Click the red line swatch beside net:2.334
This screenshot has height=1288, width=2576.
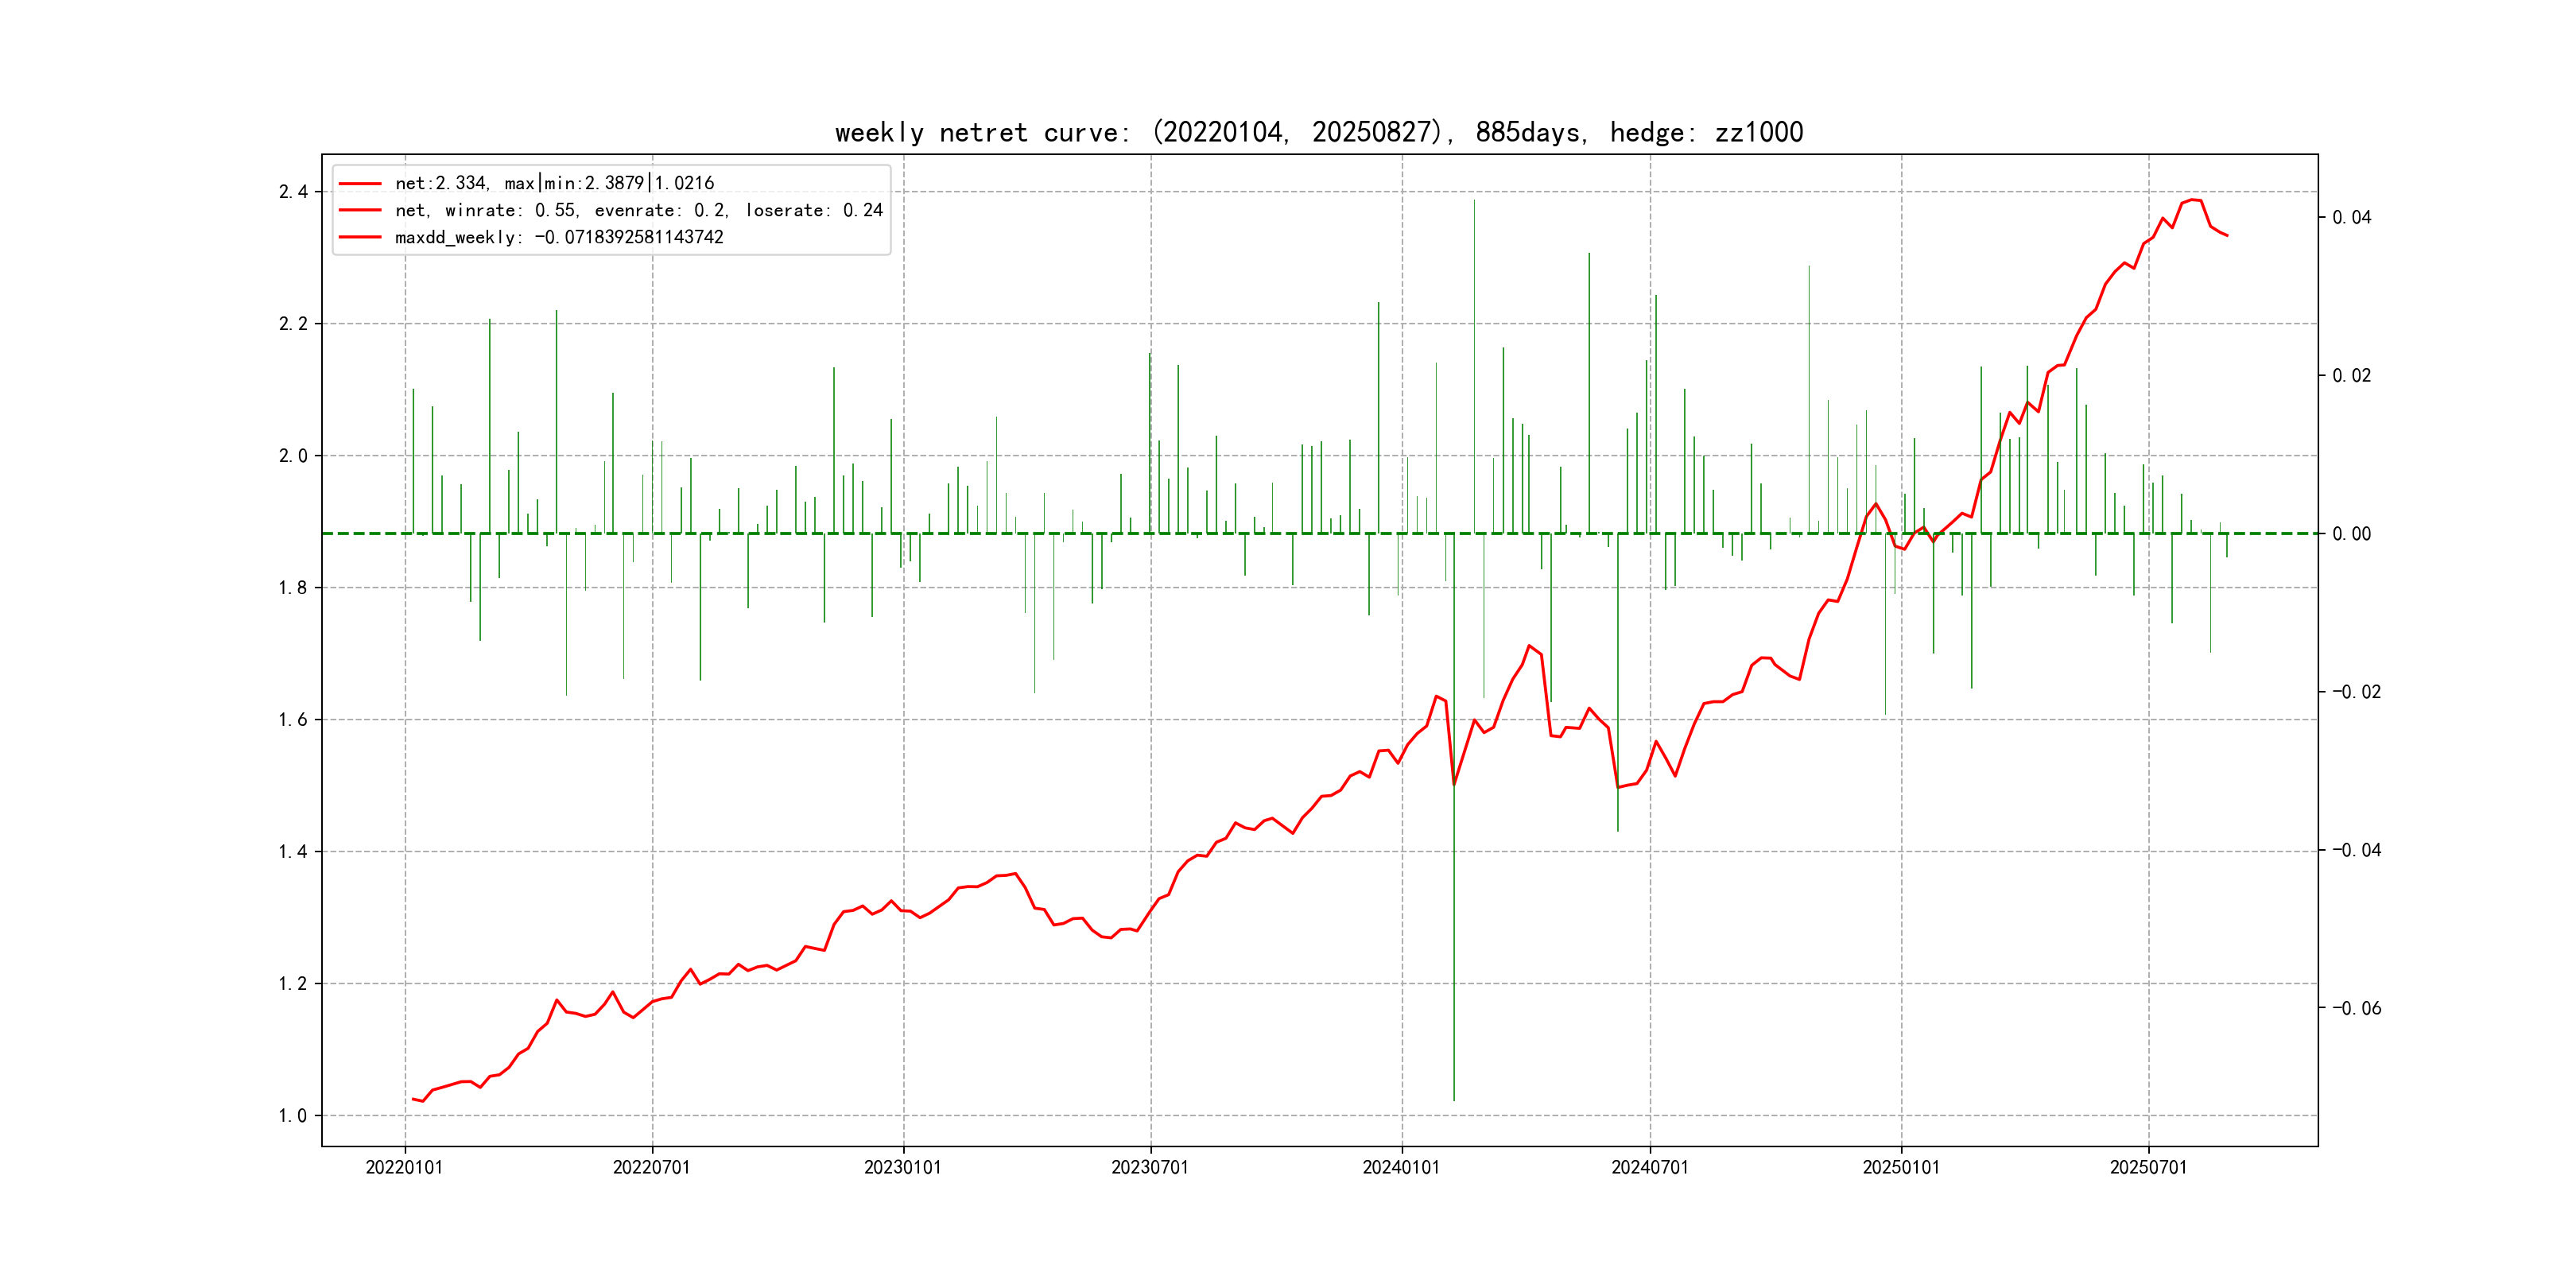click(x=360, y=183)
